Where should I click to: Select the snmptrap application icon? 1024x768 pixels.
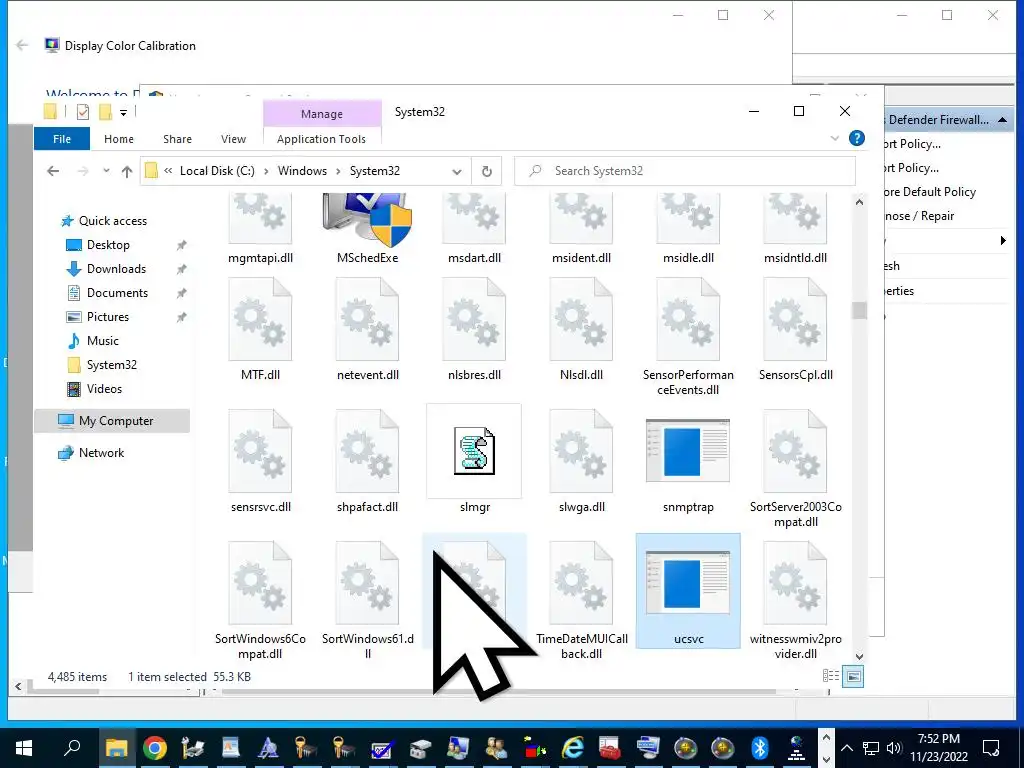[688, 451]
